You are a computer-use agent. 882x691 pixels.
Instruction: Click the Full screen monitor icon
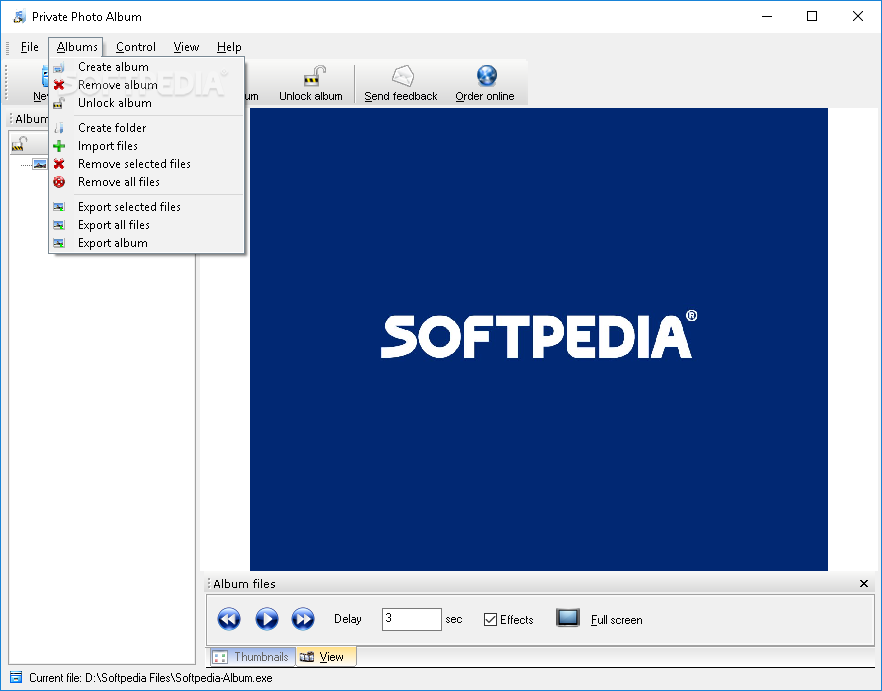pos(568,618)
